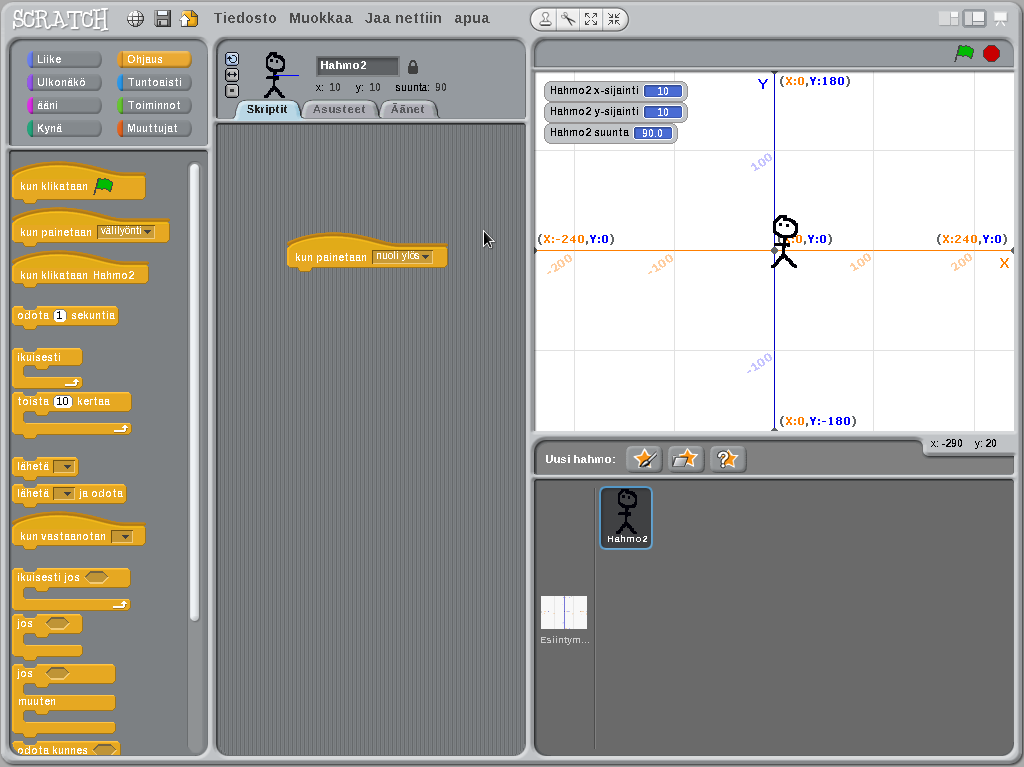Click the share project icon
This screenshot has height=767, width=1024.
point(189,19)
